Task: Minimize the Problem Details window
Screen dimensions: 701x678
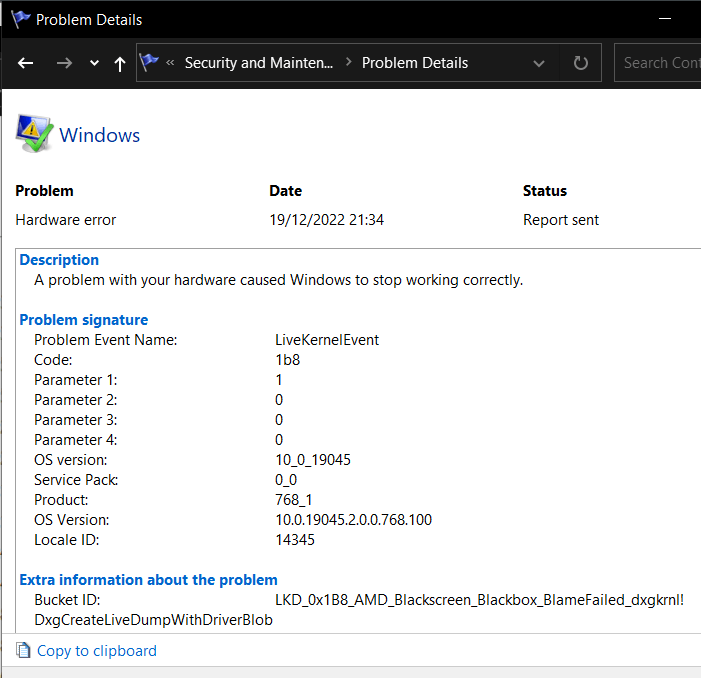Action: click(x=665, y=19)
